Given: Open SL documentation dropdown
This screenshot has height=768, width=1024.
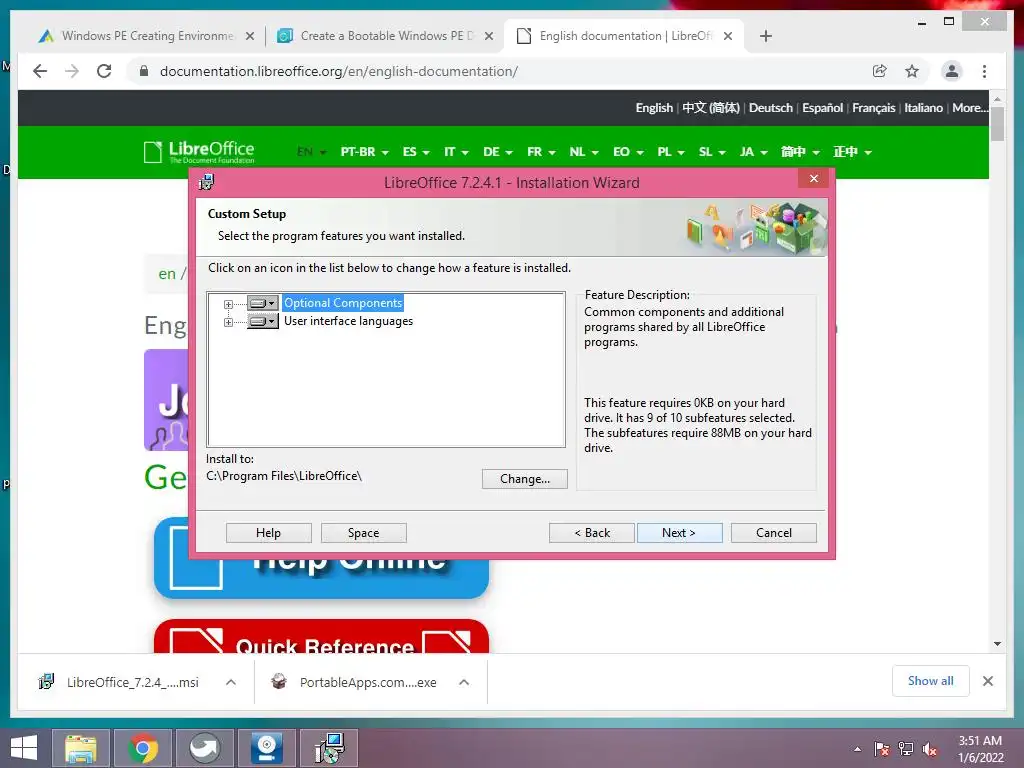Looking at the screenshot, I should 712,152.
